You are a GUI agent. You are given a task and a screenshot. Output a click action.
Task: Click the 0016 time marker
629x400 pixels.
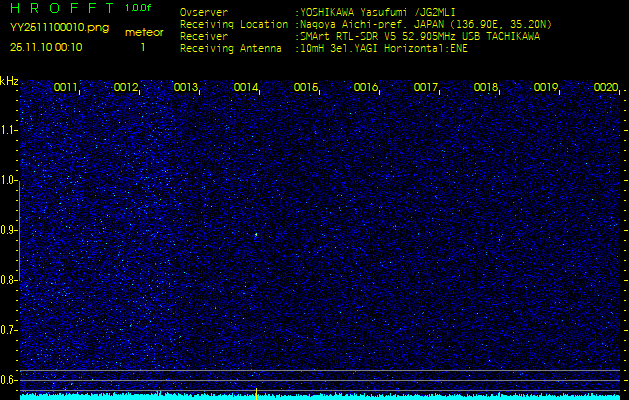pyautogui.click(x=366, y=87)
